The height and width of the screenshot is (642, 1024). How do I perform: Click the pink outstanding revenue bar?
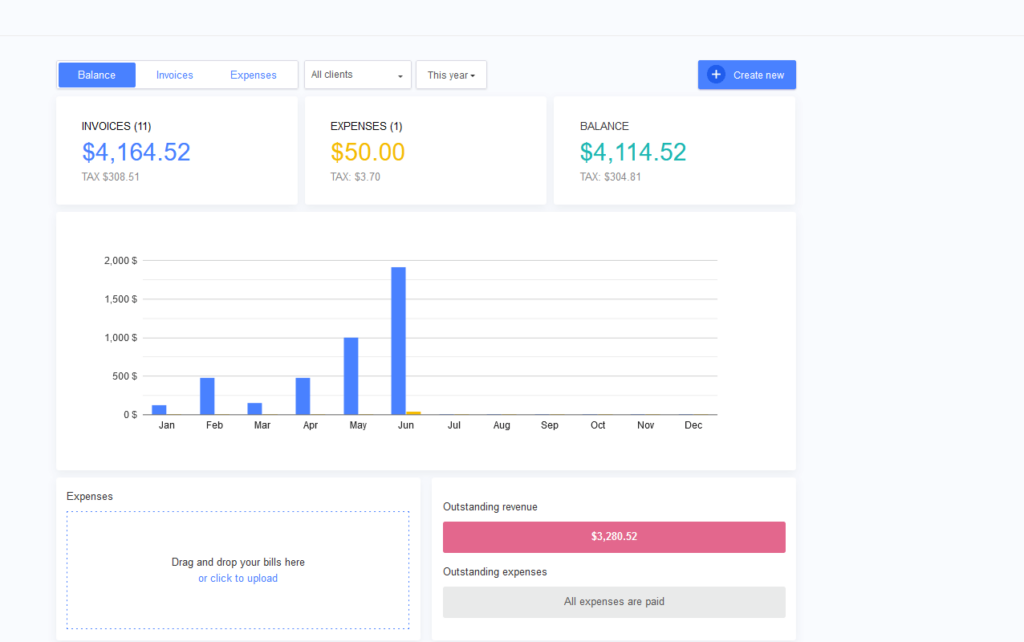[x=614, y=537]
